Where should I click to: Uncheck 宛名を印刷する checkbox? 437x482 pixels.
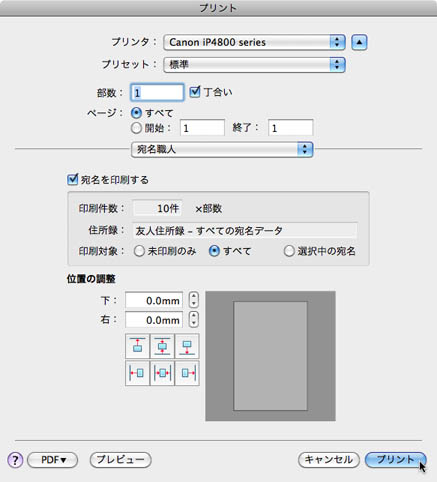(72, 180)
